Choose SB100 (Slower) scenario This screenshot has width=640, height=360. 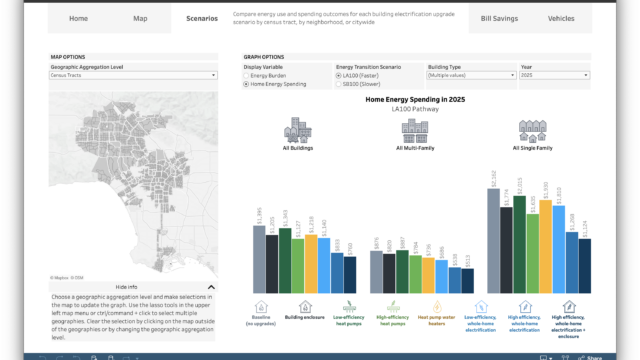coord(338,84)
